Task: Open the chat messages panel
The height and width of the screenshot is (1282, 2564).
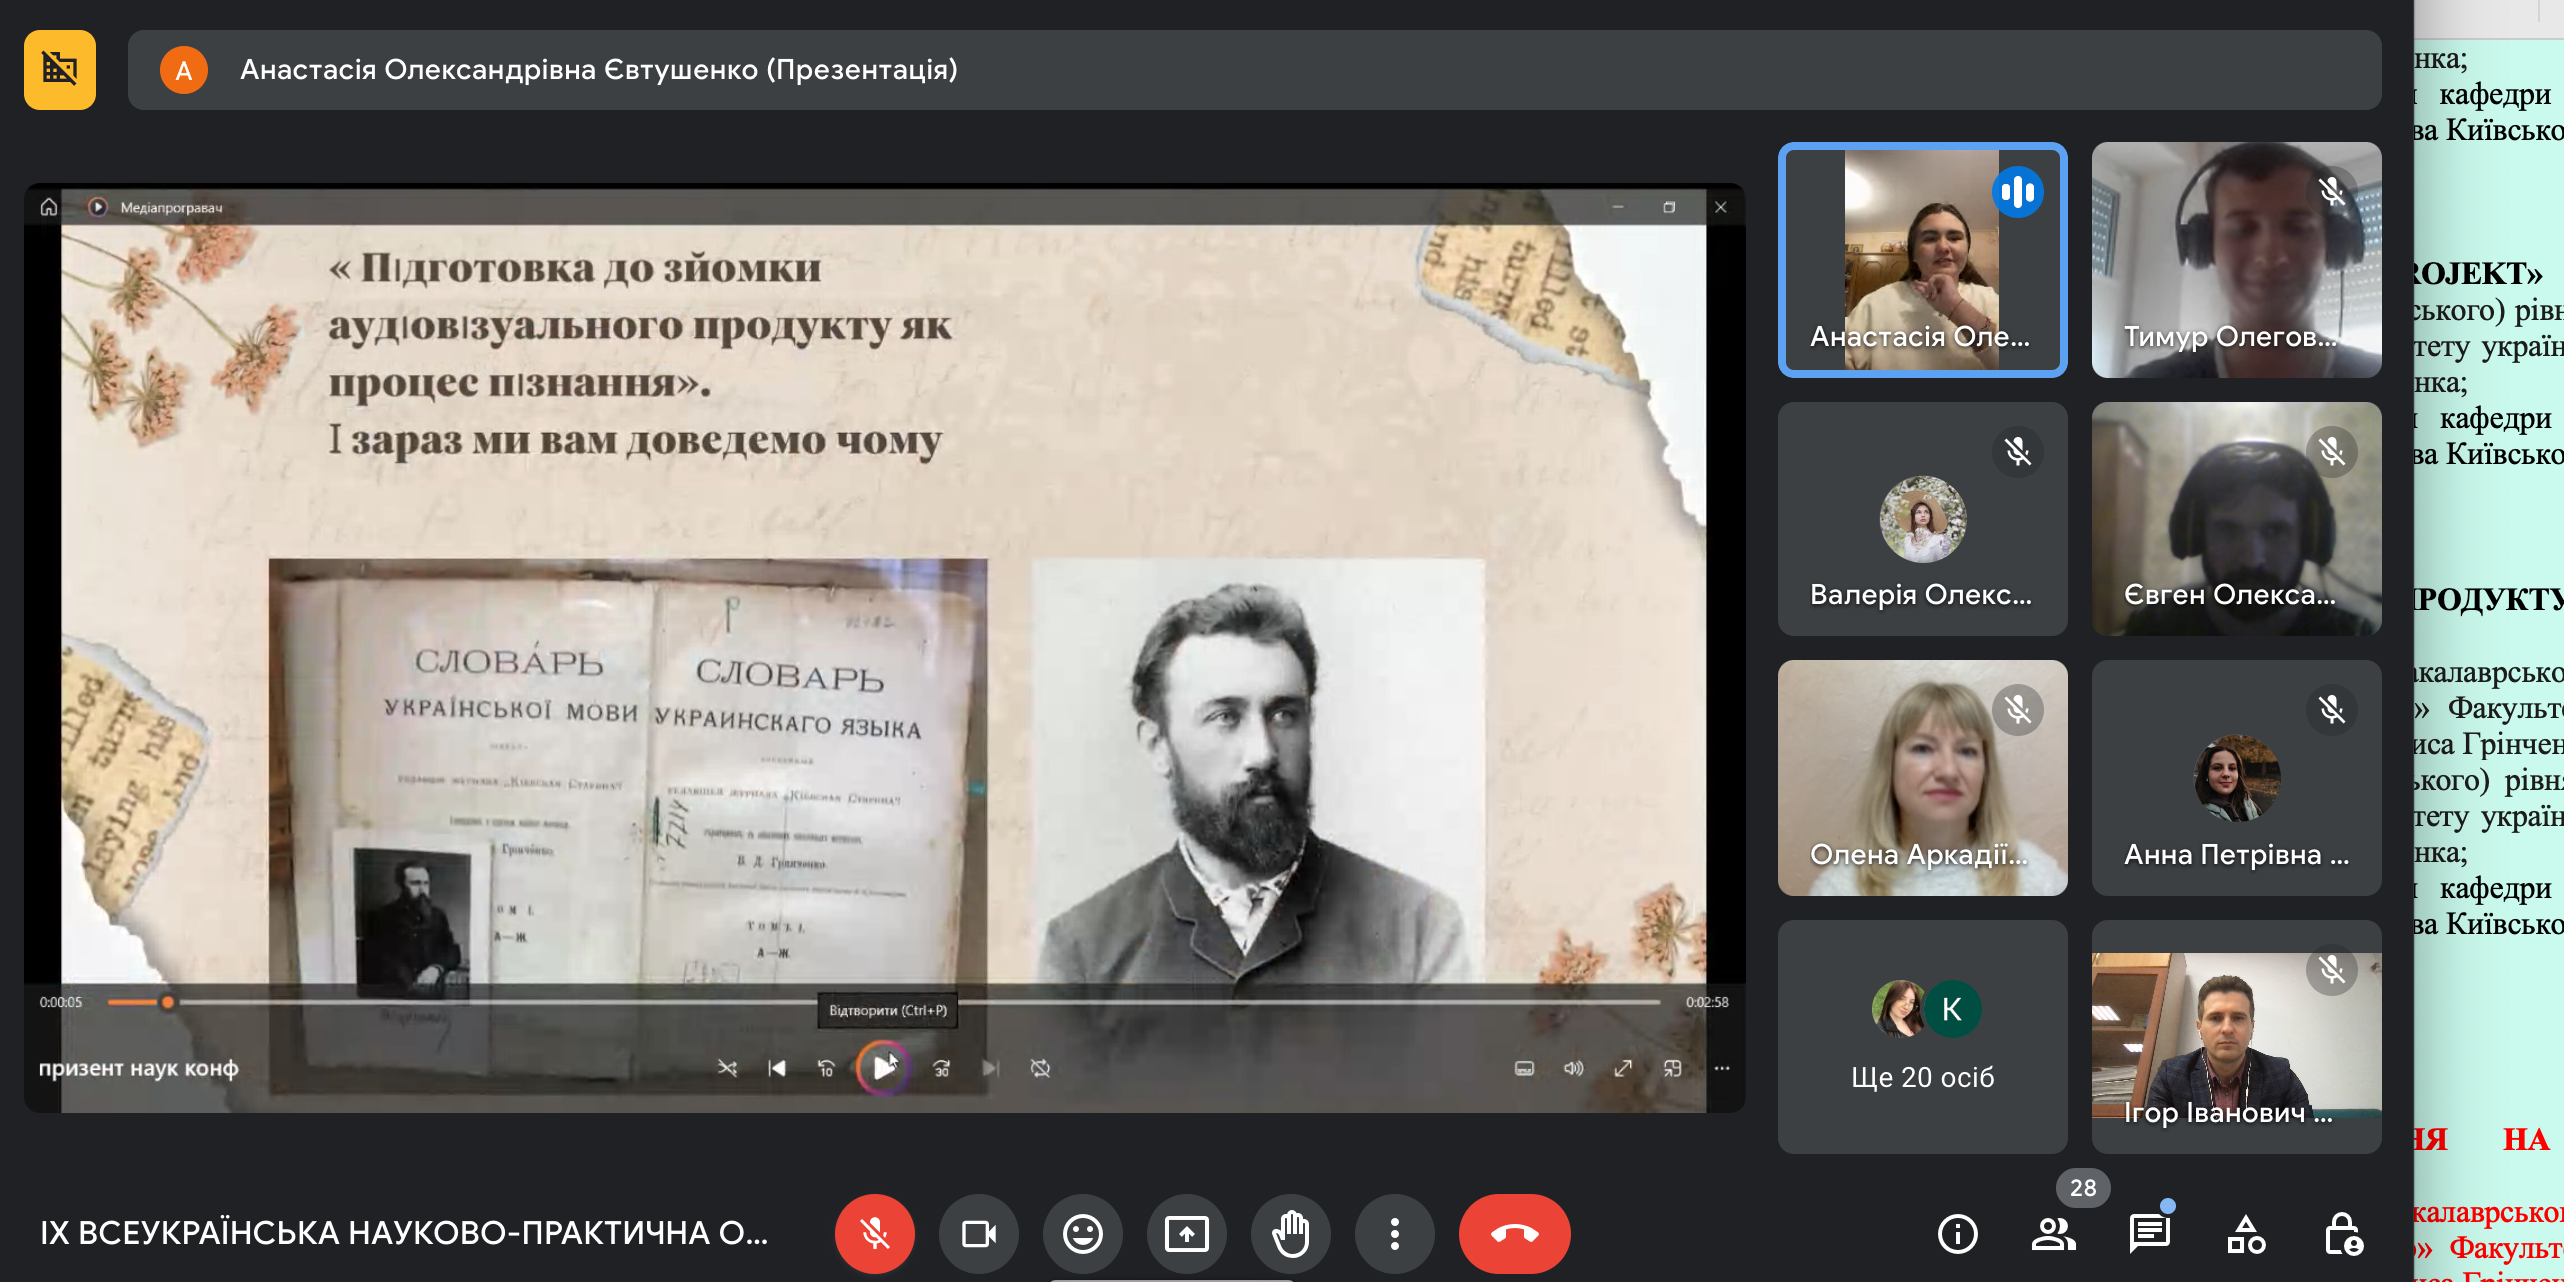Action: click(2149, 1233)
